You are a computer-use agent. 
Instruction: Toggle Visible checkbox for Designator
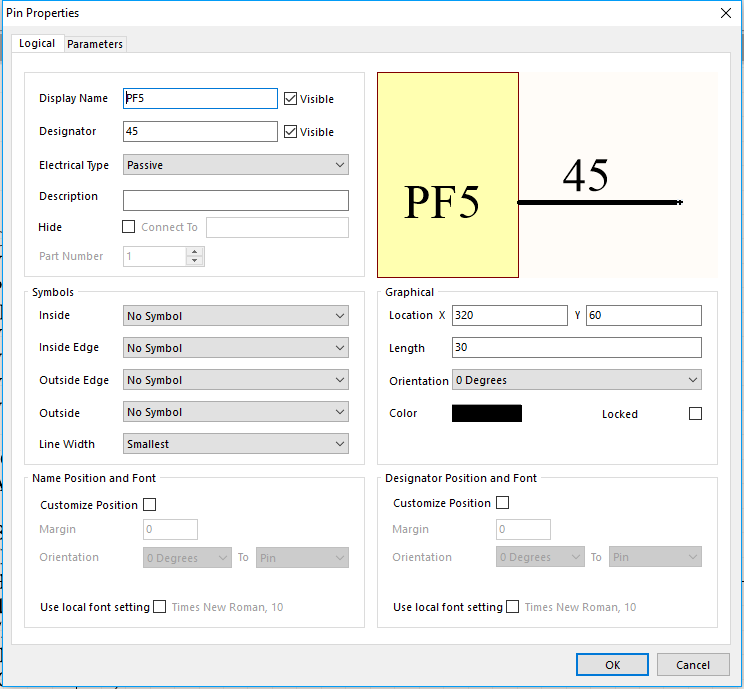[x=291, y=132]
